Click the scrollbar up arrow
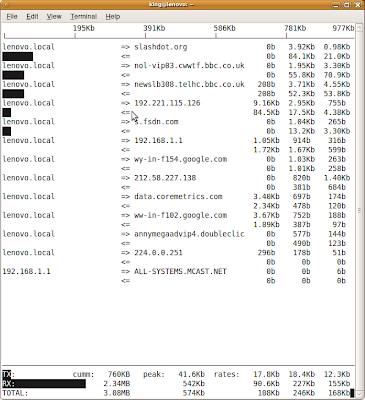 point(359,27)
